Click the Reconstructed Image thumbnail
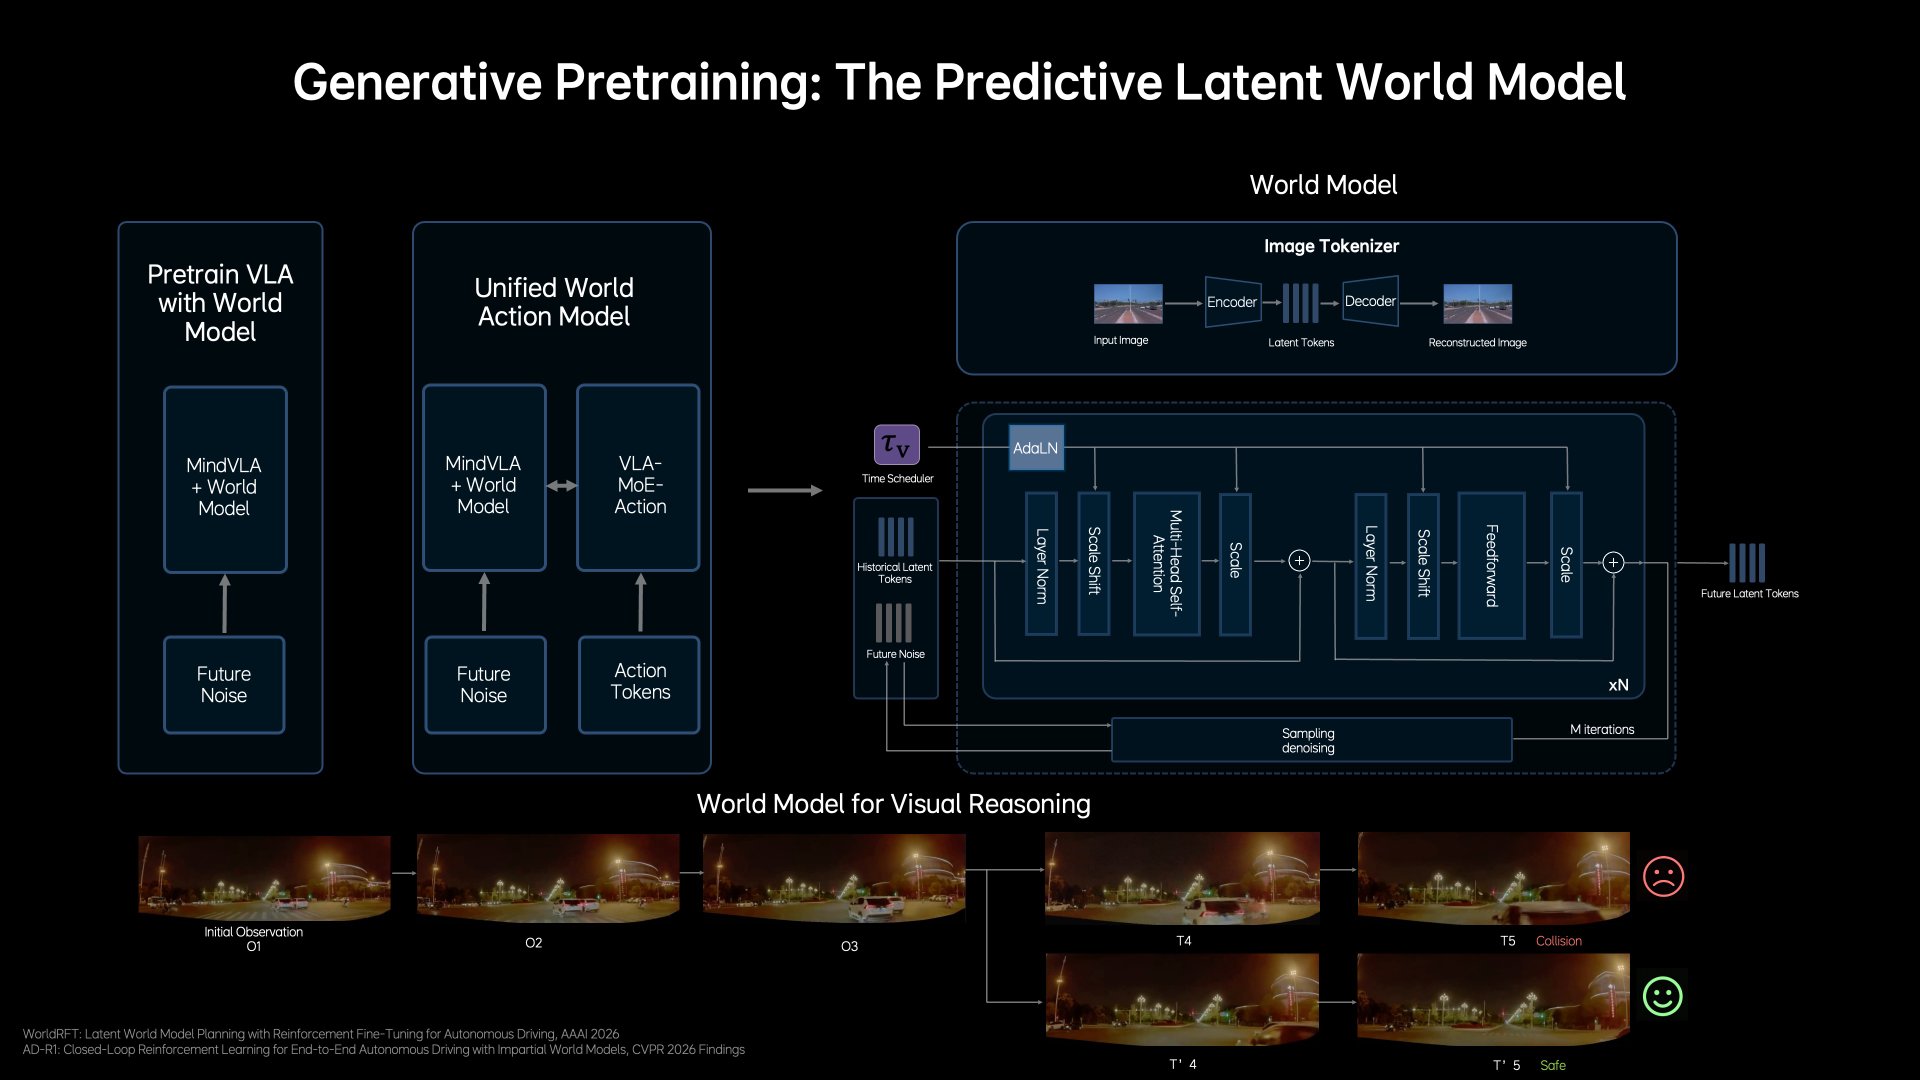Viewport: 1920px width, 1080px height. [x=1477, y=304]
